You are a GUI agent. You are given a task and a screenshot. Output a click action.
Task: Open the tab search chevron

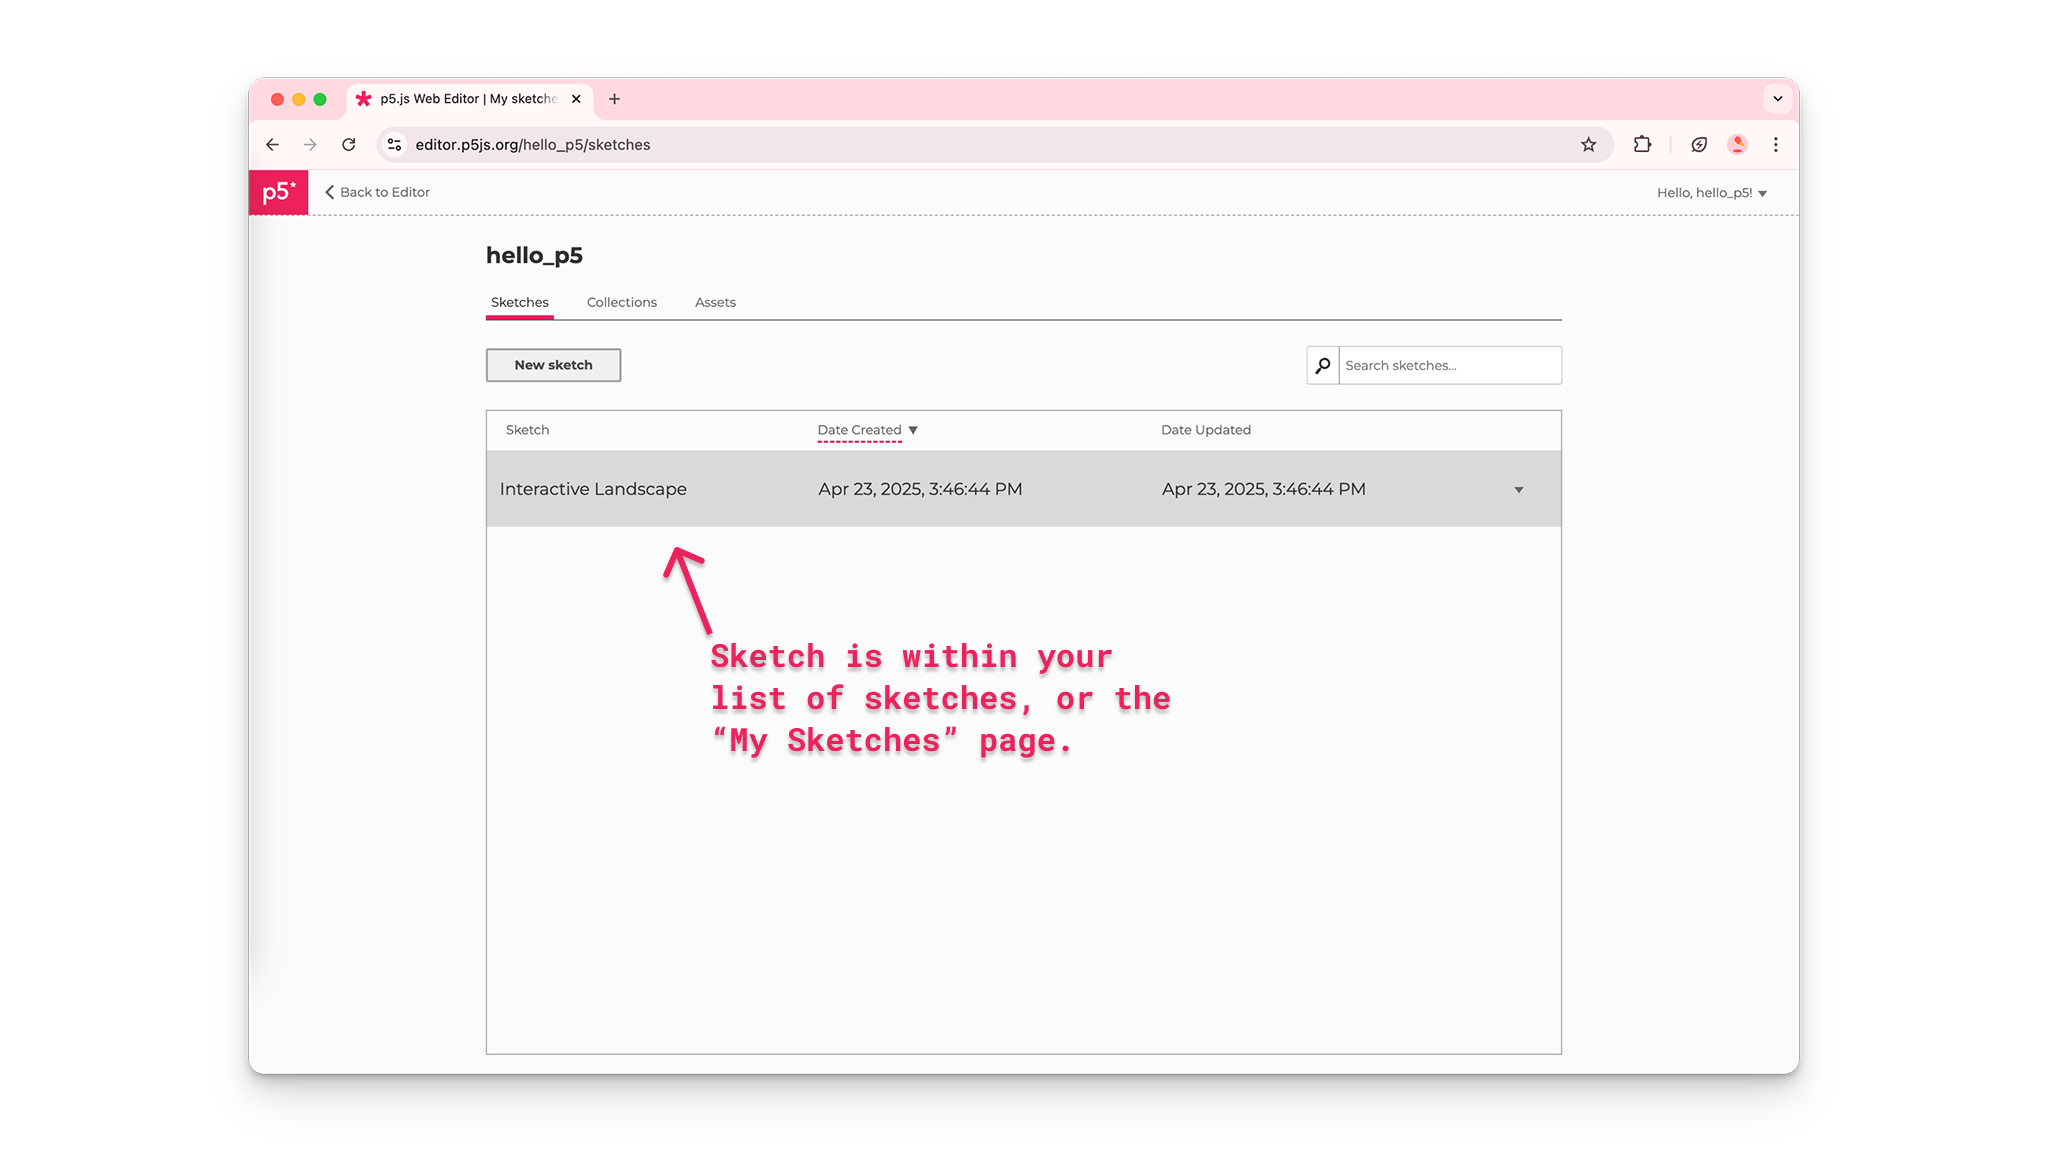point(1777,99)
